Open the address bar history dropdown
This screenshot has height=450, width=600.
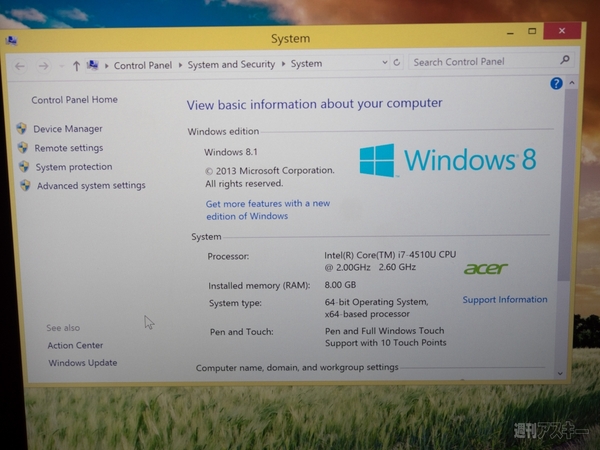(x=385, y=62)
